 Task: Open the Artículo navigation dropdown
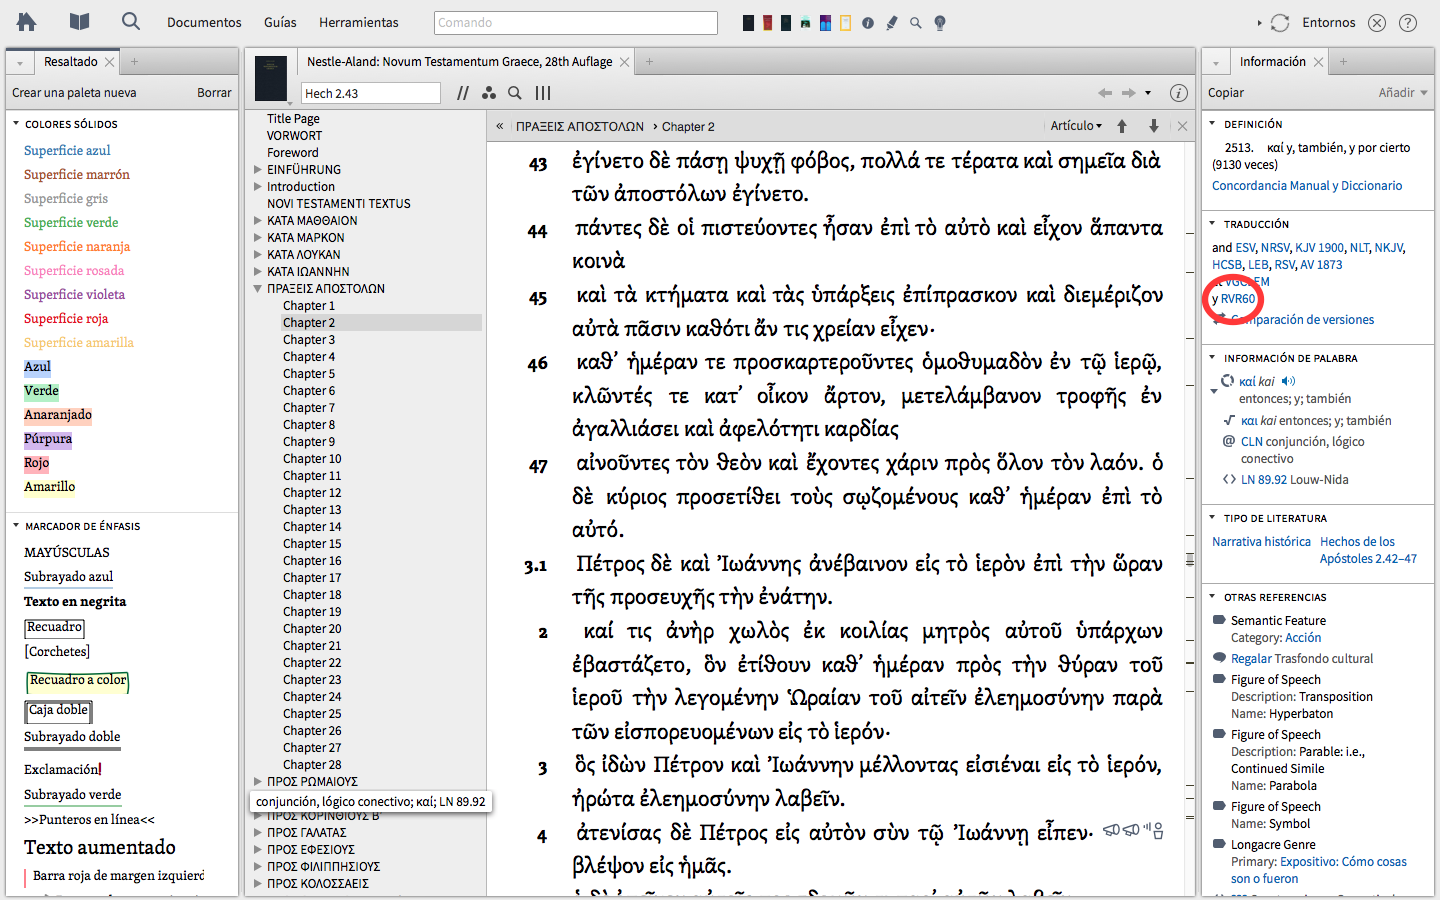click(x=1076, y=126)
